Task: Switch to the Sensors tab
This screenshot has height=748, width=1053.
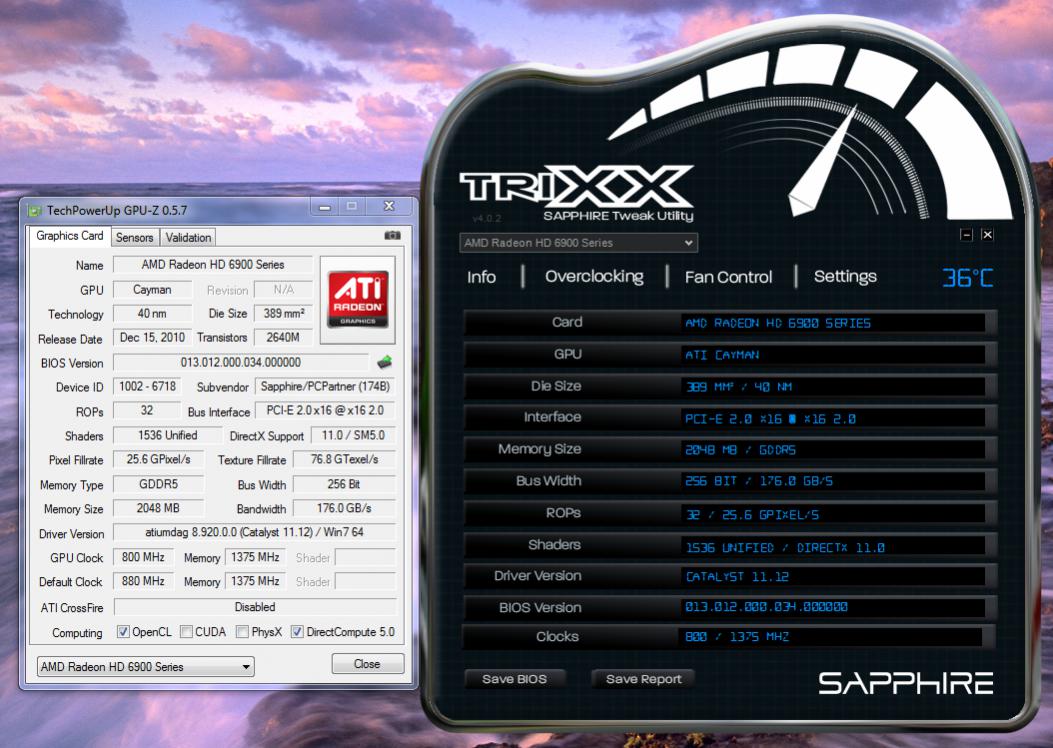Action: click(x=134, y=238)
